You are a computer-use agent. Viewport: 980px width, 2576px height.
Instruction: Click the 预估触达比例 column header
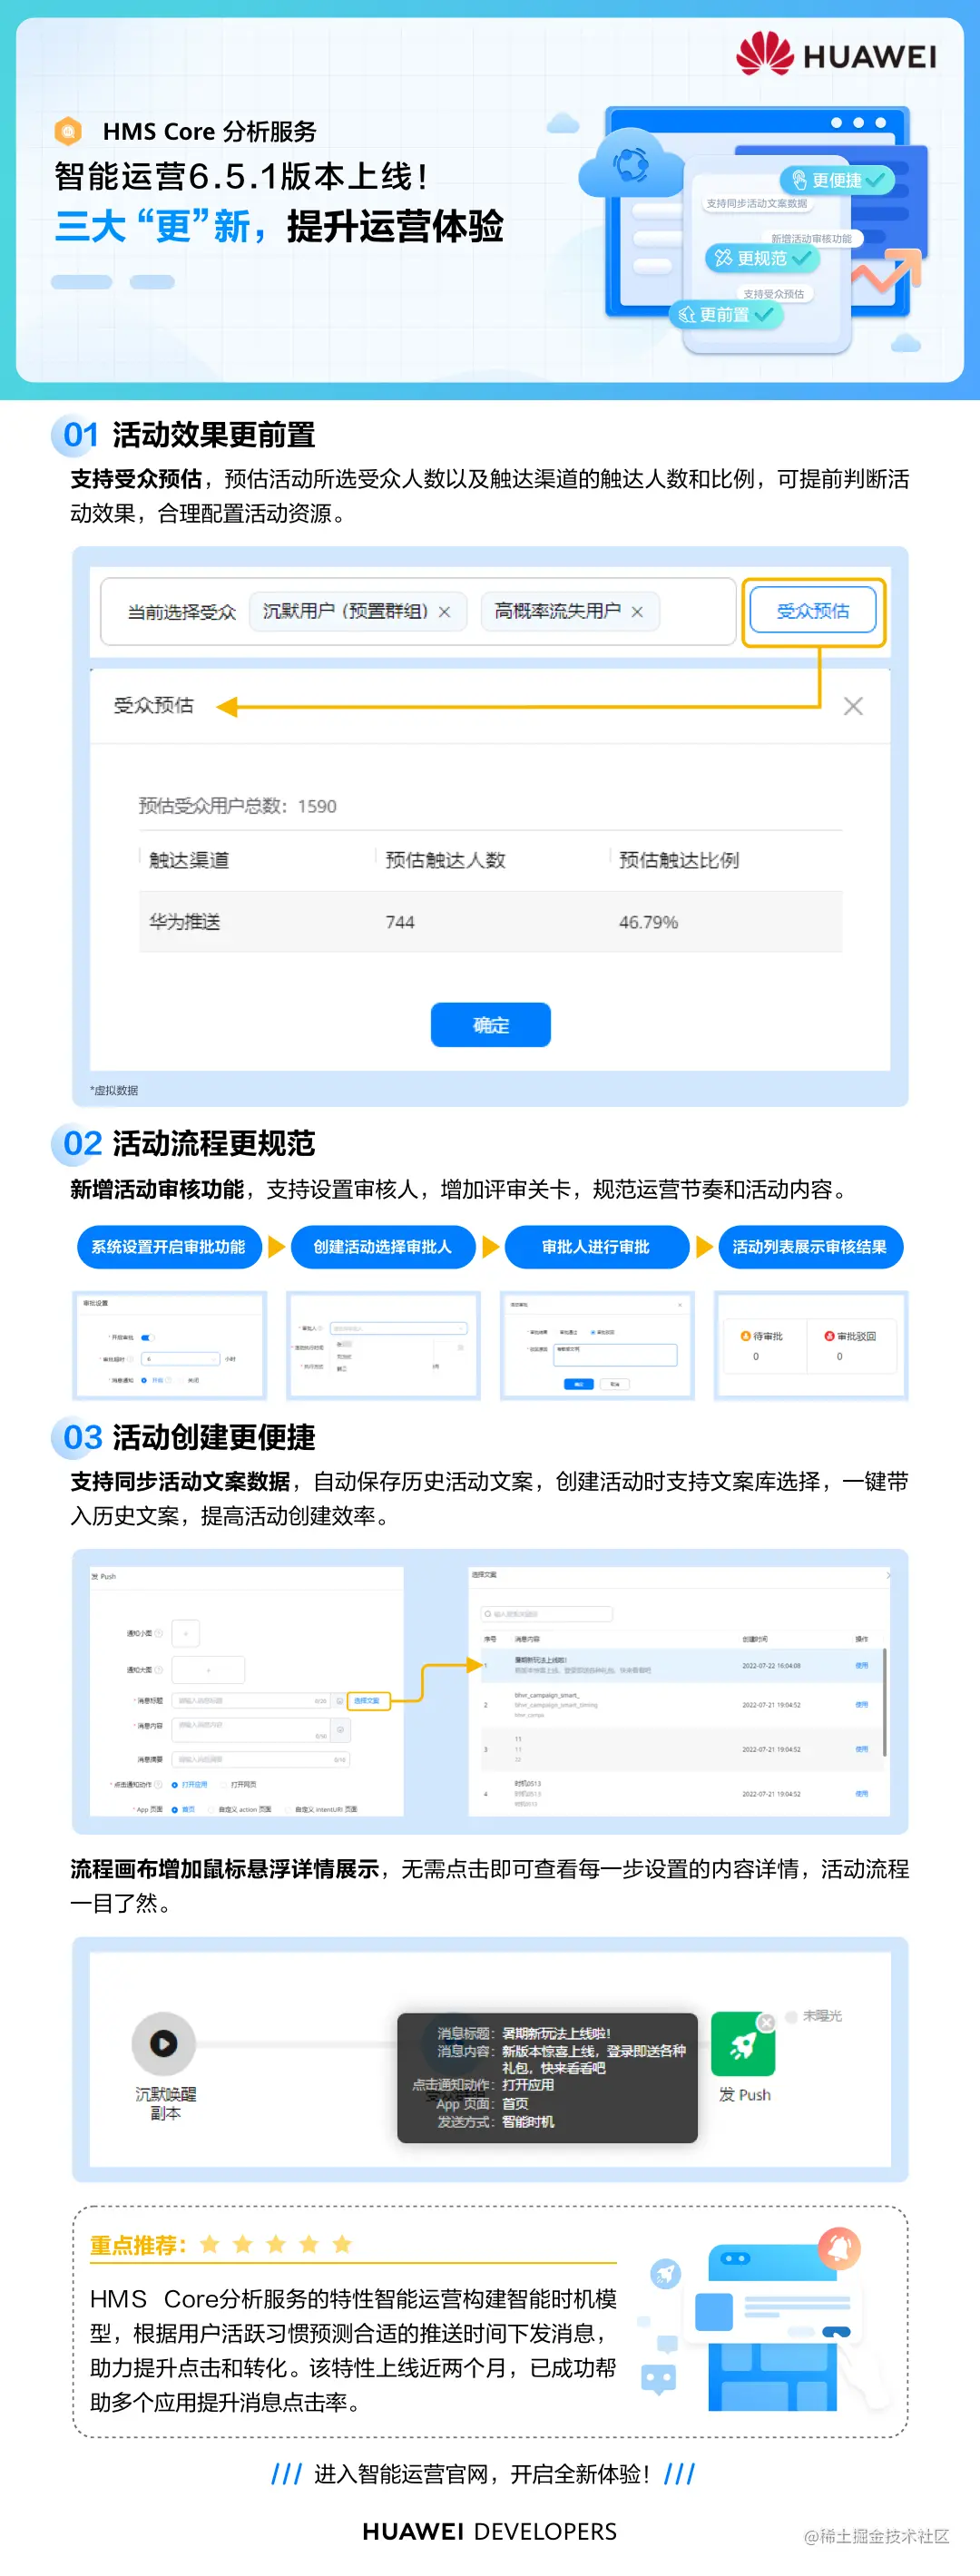(679, 859)
